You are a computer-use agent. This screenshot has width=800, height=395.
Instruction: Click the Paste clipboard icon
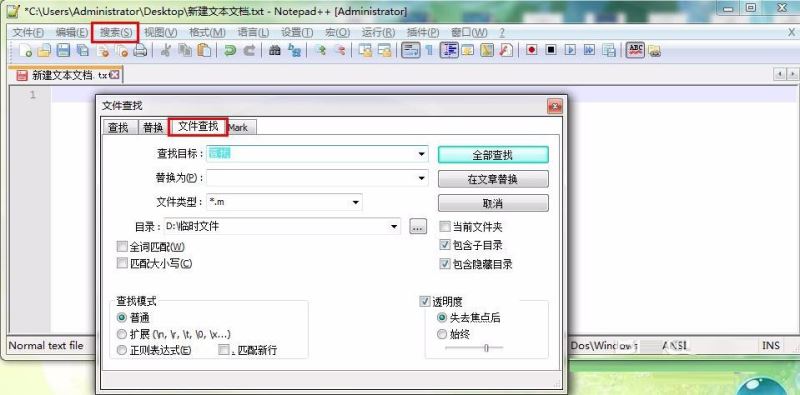pyautogui.click(x=204, y=51)
